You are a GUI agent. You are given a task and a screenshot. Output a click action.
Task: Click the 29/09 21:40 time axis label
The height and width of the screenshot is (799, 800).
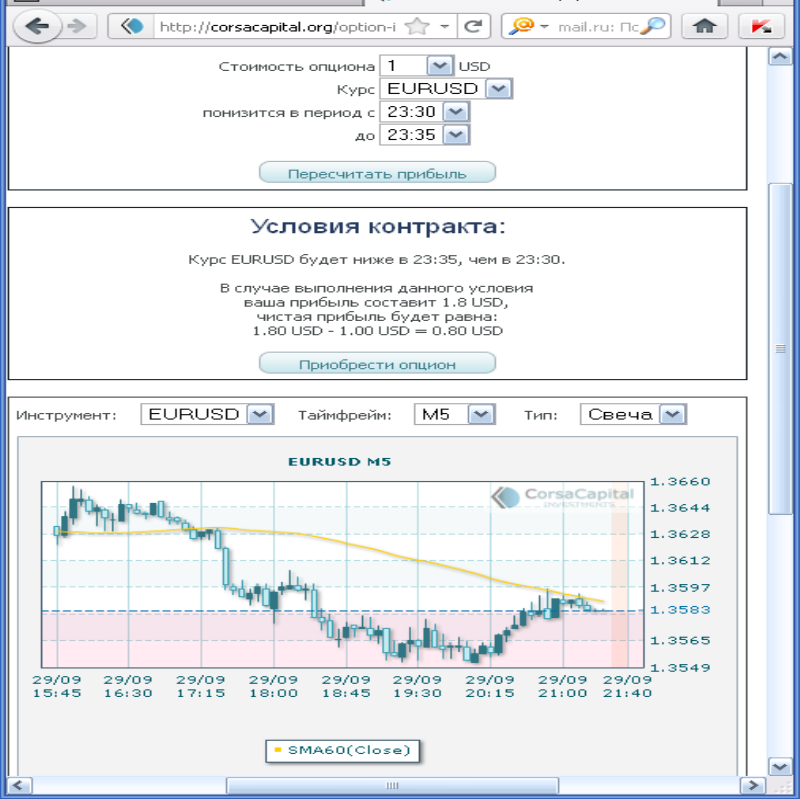pos(628,686)
